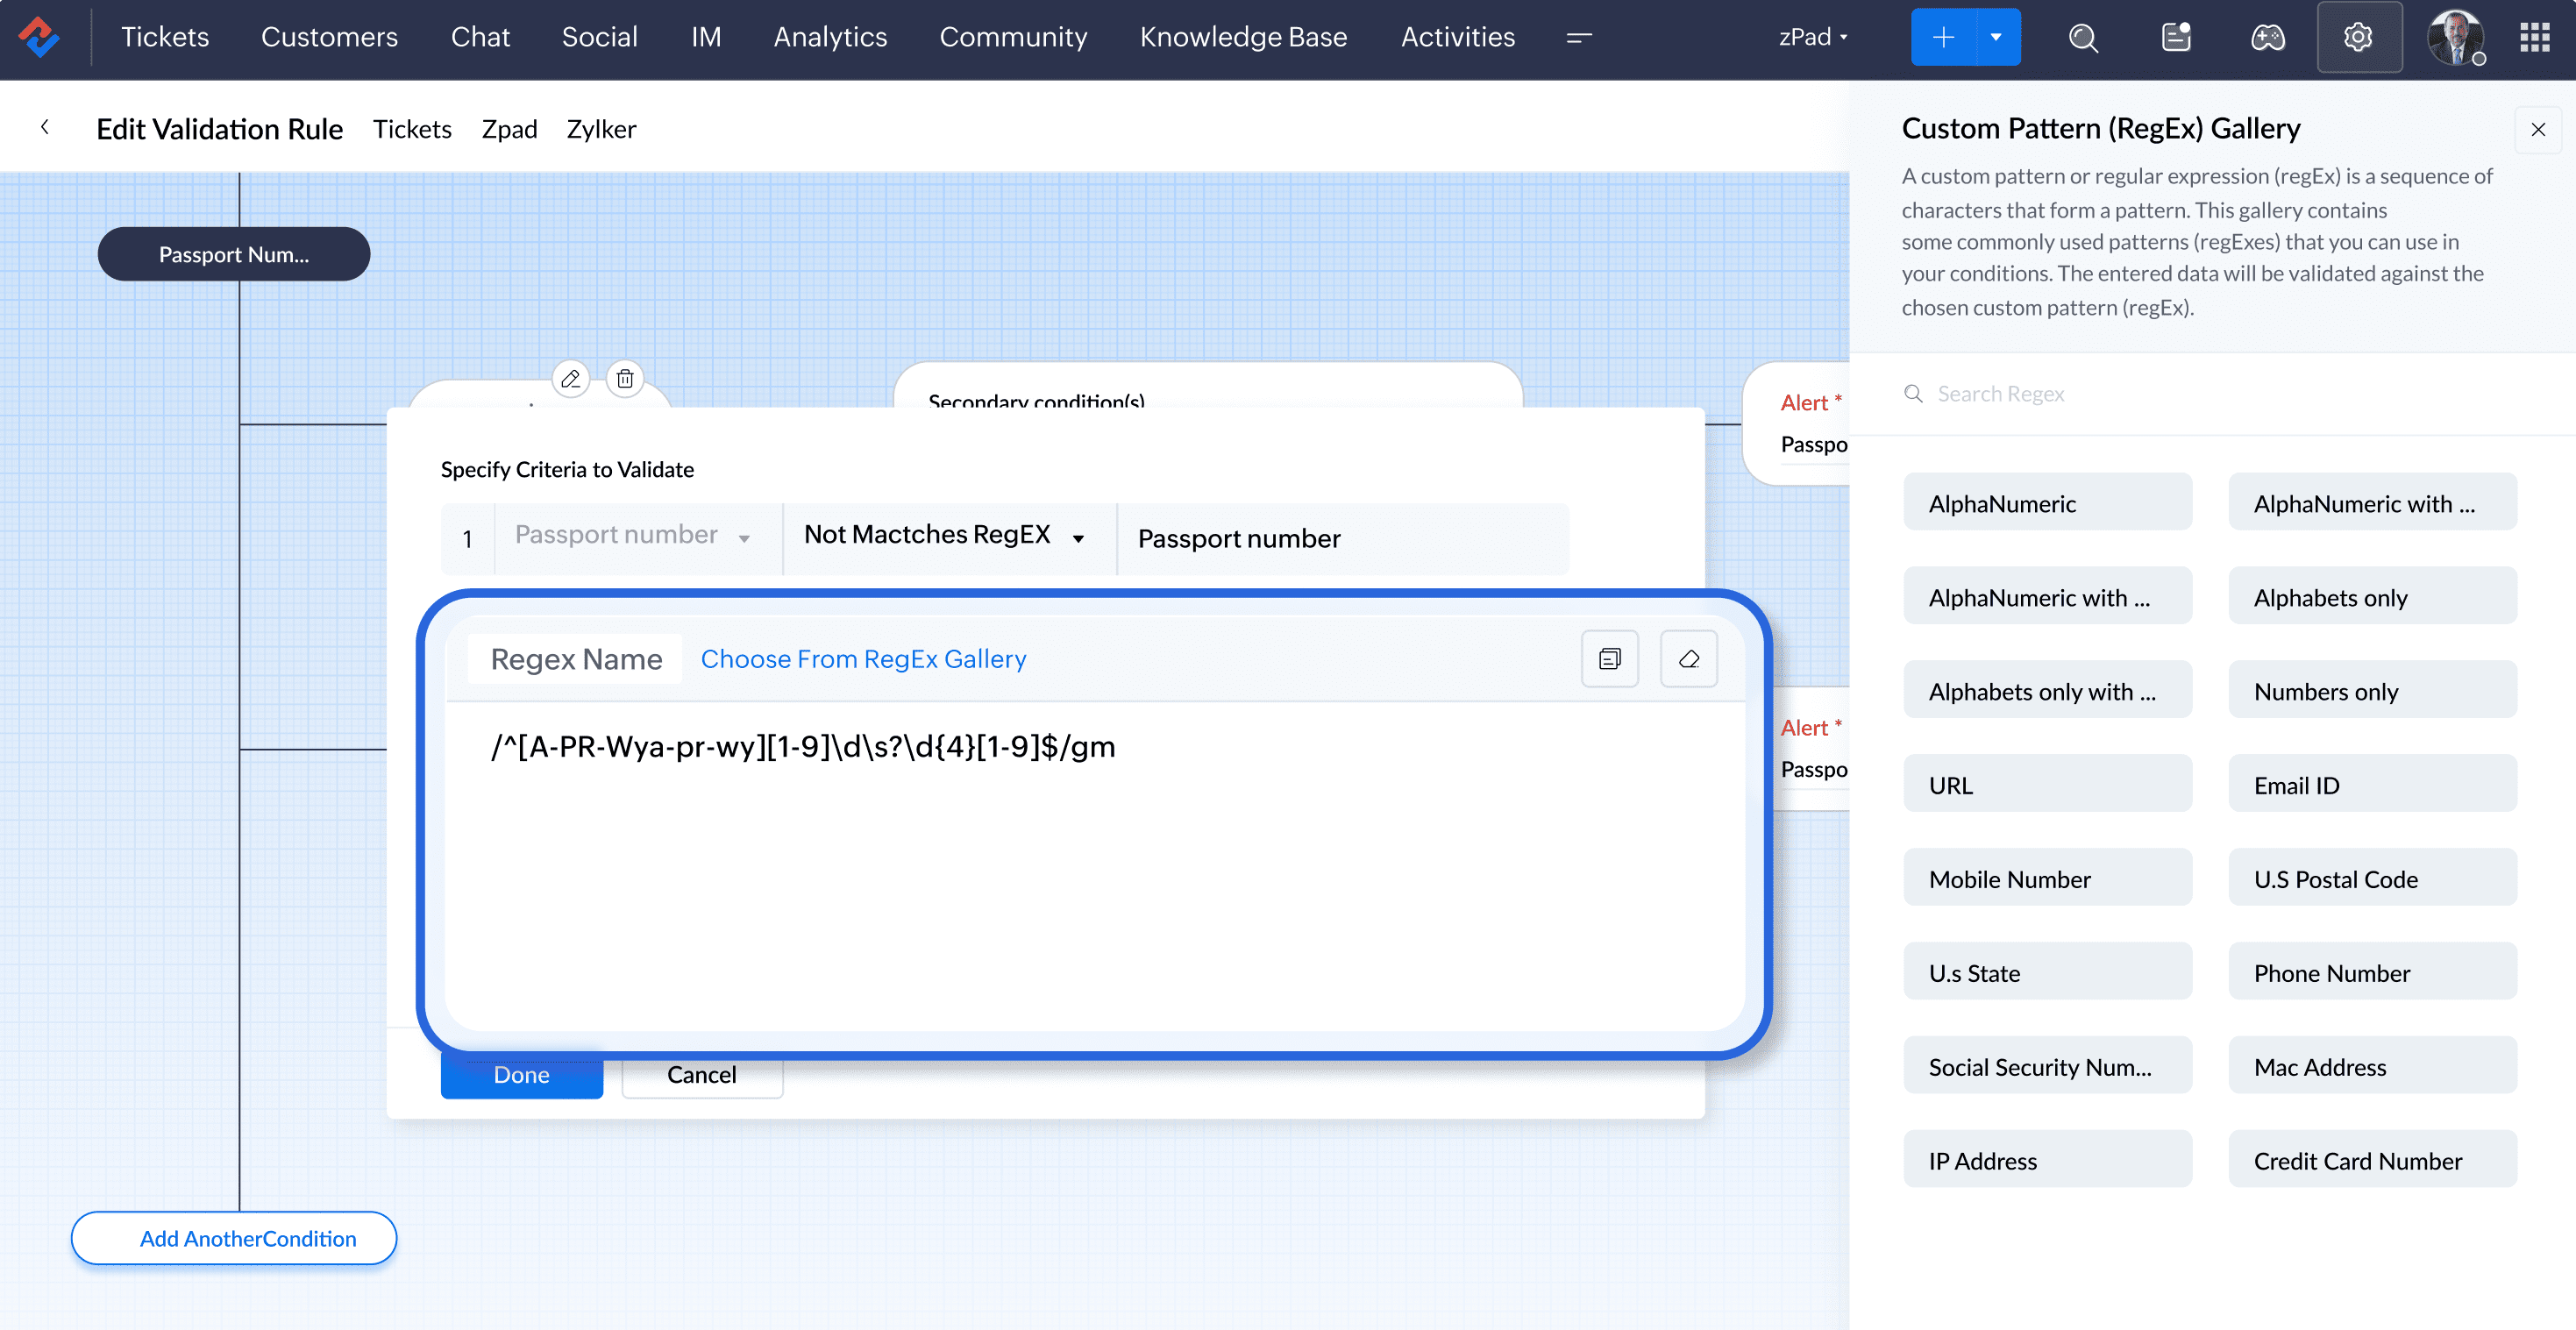
Task: Go to Knowledge Base menu
Action: click(1243, 38)
